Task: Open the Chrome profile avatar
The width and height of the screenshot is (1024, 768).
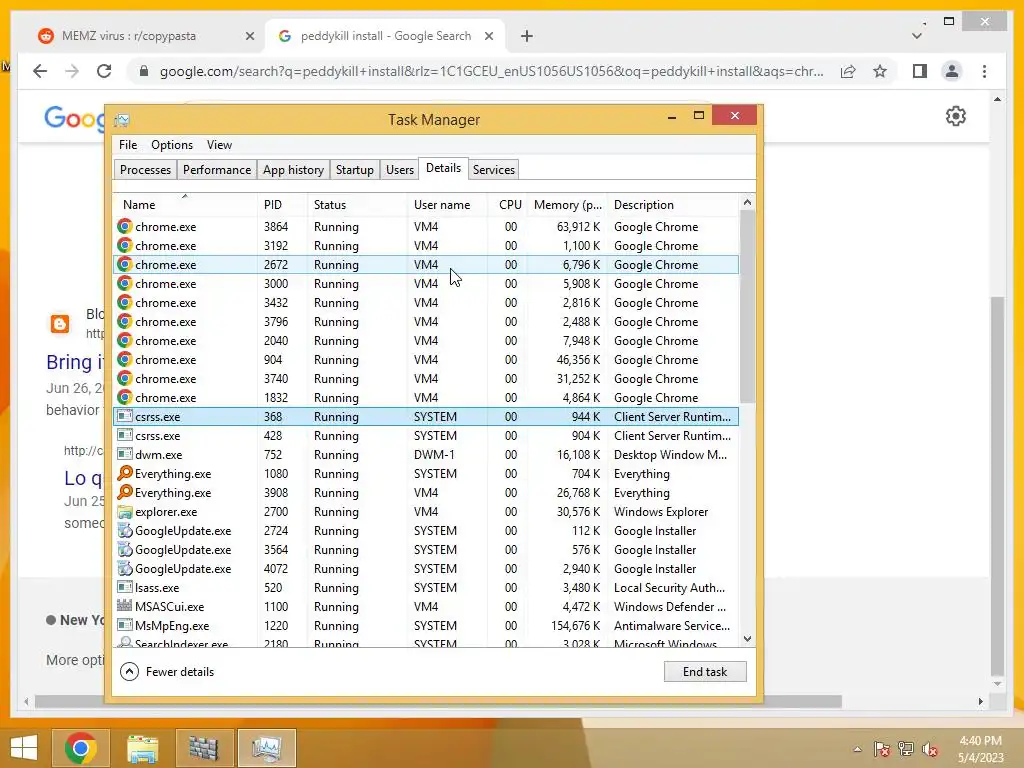Action: click(952, 71)
